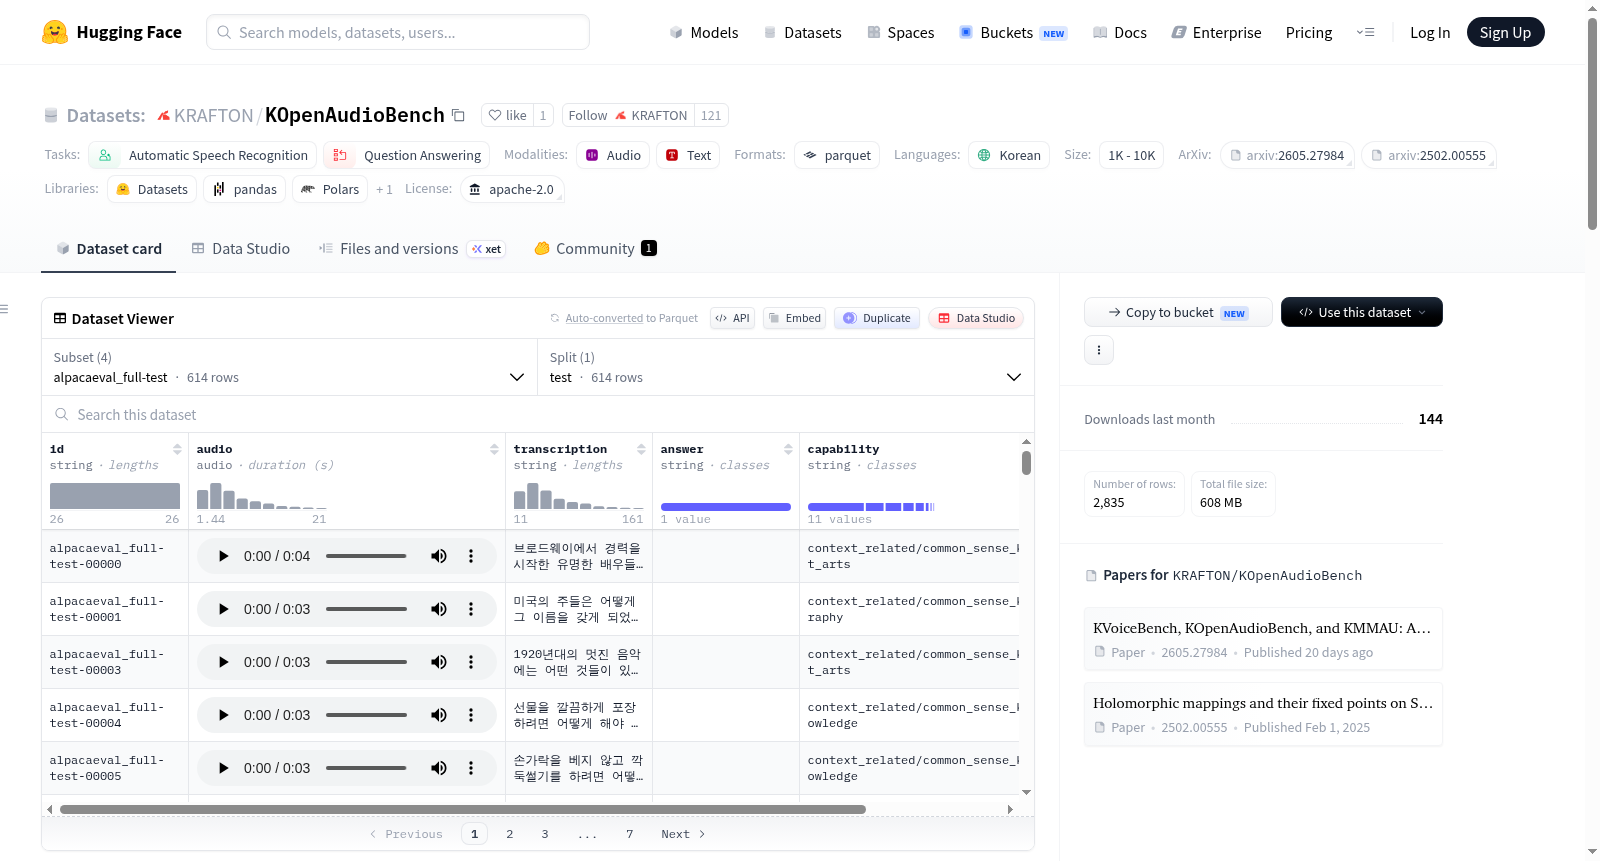Open the Community tab
The height and width of the screenshot is (861, 1600).
pos(596,249)
